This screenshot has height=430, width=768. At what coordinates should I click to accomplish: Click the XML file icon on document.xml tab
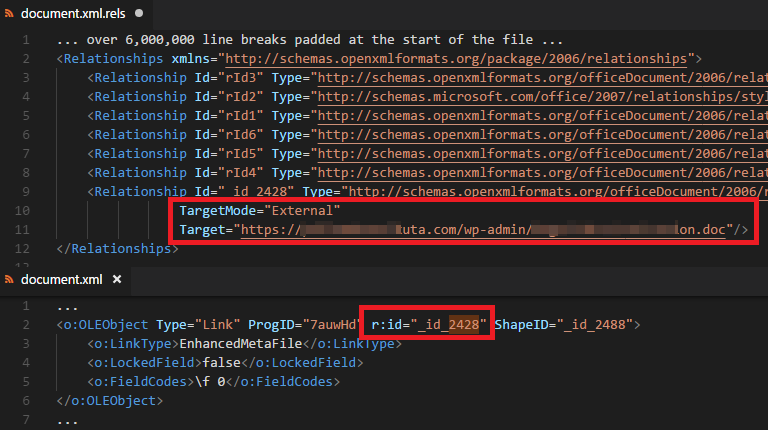[11, 279]
